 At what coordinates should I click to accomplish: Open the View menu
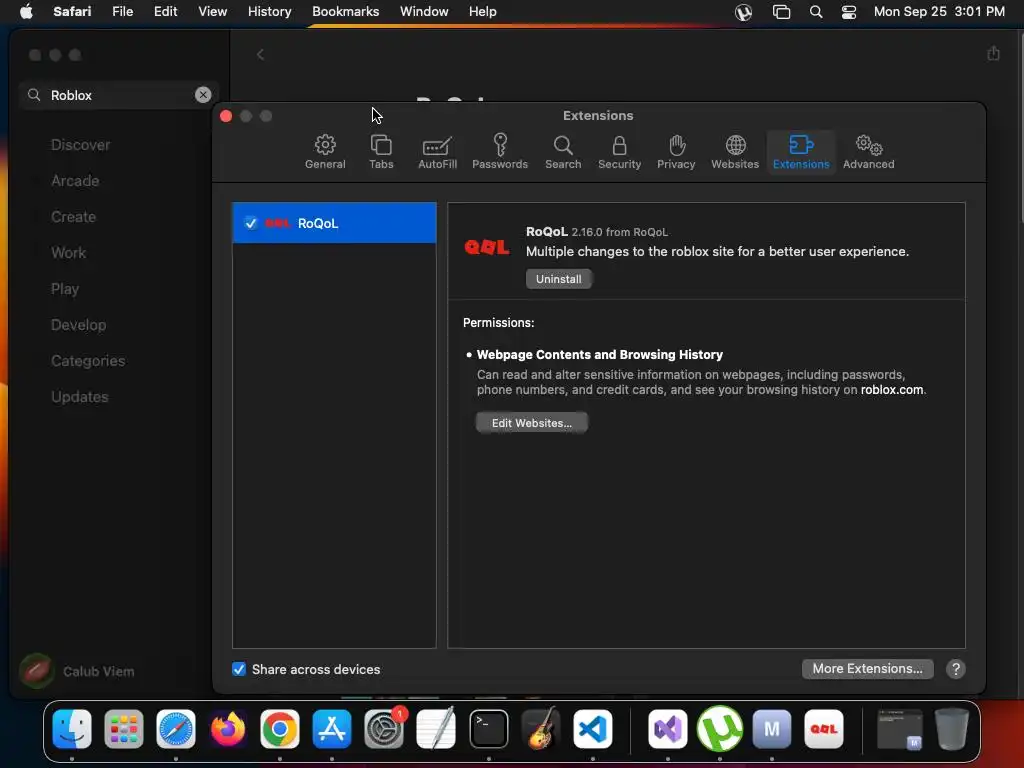pyautogui.click(x=212, y=11)
